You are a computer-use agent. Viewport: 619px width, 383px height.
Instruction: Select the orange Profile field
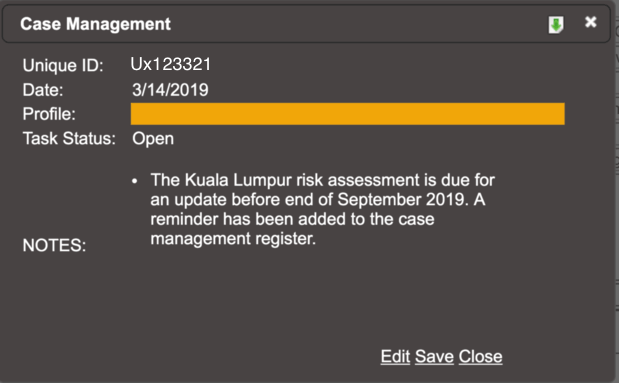347,114
